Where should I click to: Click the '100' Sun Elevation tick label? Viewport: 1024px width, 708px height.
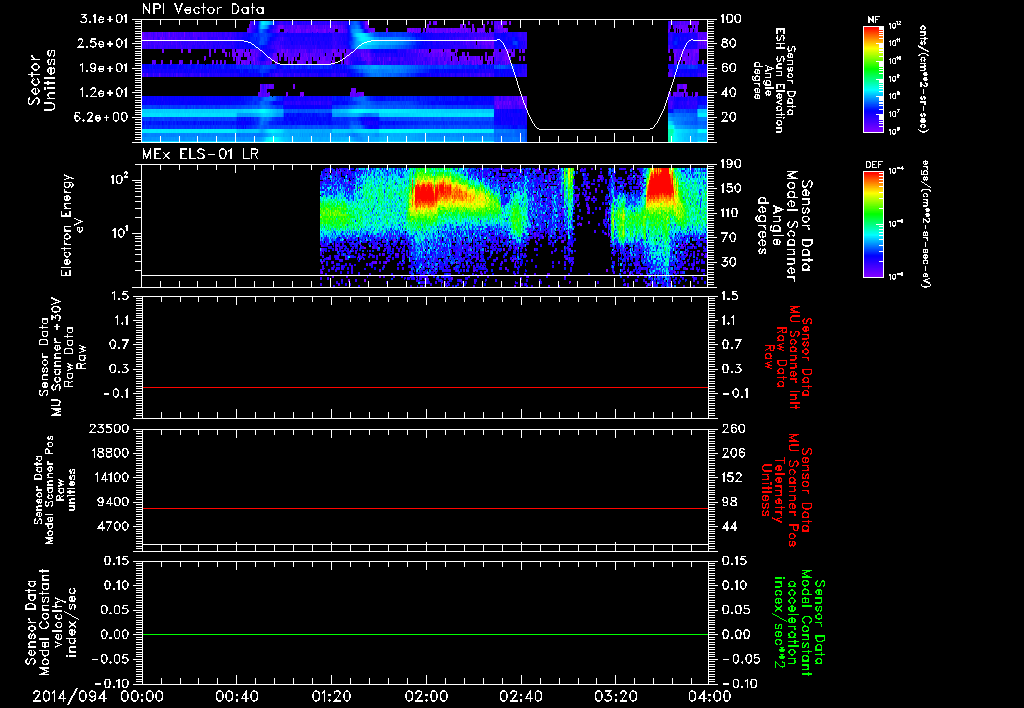[x=732, y=19]
